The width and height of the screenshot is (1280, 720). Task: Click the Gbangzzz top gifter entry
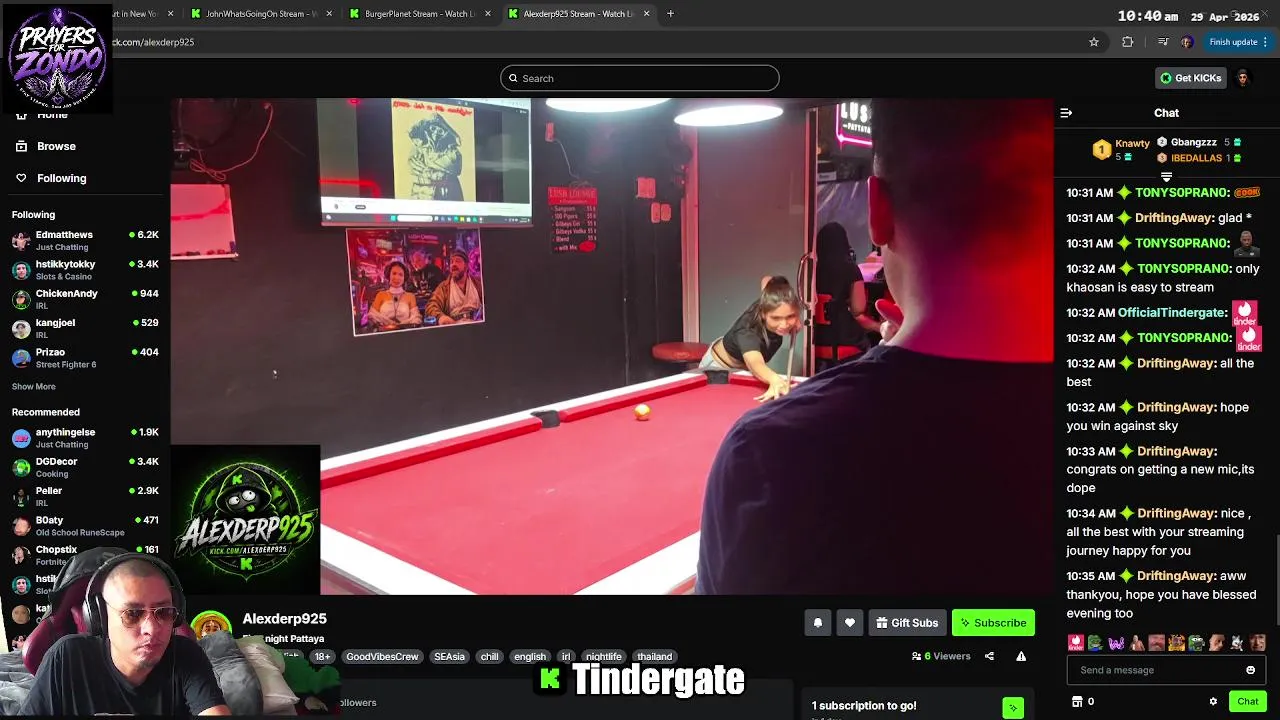[x=1198, y=143]
